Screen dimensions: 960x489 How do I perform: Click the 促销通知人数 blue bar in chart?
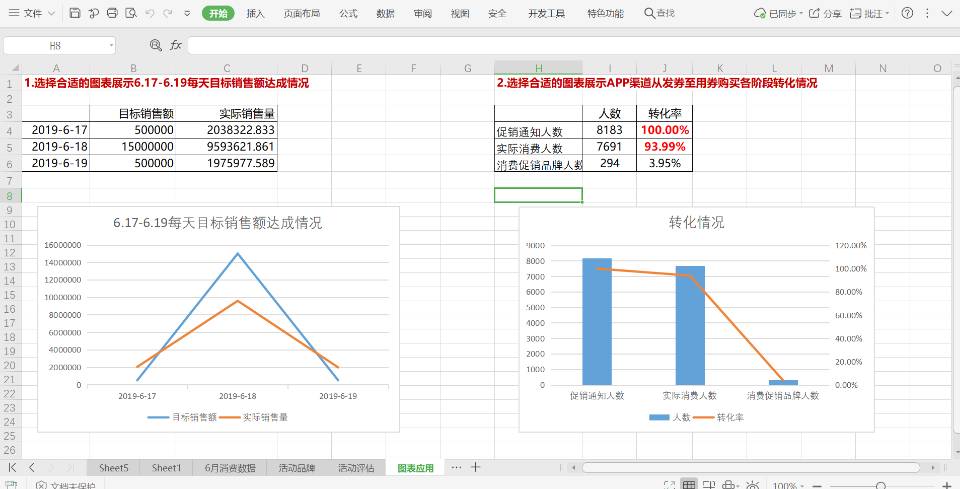tap(597, 321)
